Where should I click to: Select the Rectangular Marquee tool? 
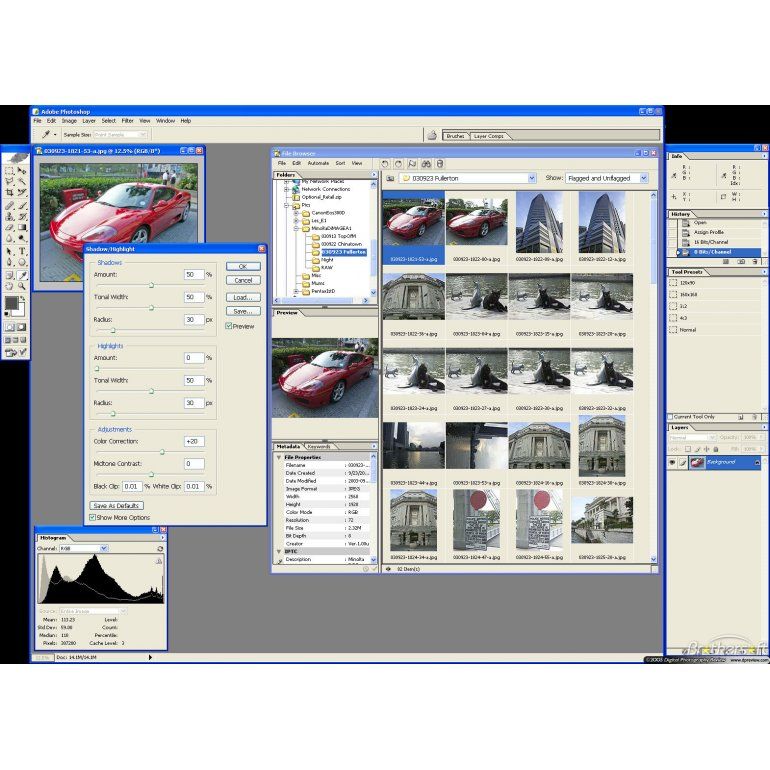coord(9,171)
